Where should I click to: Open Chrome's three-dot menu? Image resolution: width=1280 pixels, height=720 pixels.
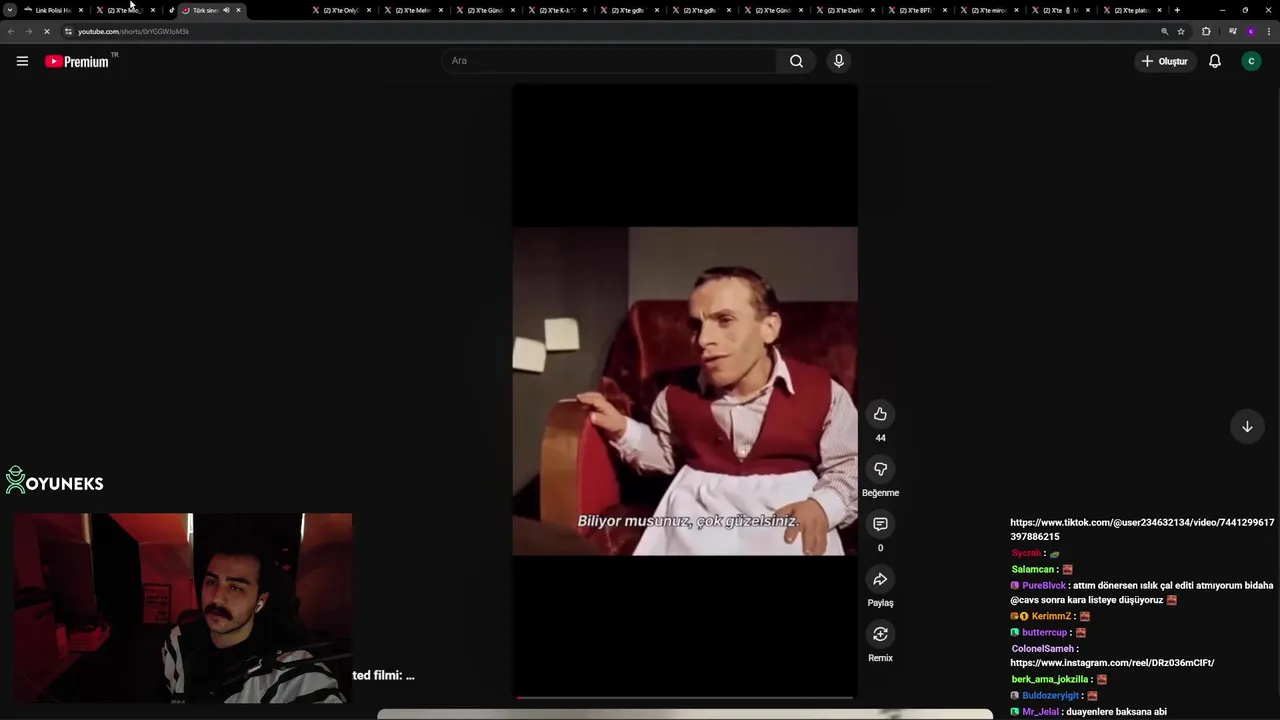1268,31
